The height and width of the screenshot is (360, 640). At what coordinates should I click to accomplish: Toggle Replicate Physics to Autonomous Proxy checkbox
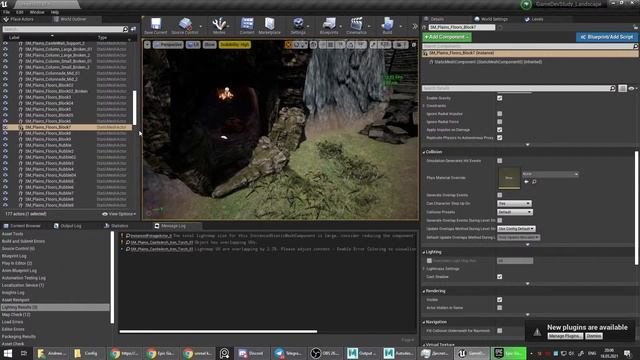pos(500,138)
